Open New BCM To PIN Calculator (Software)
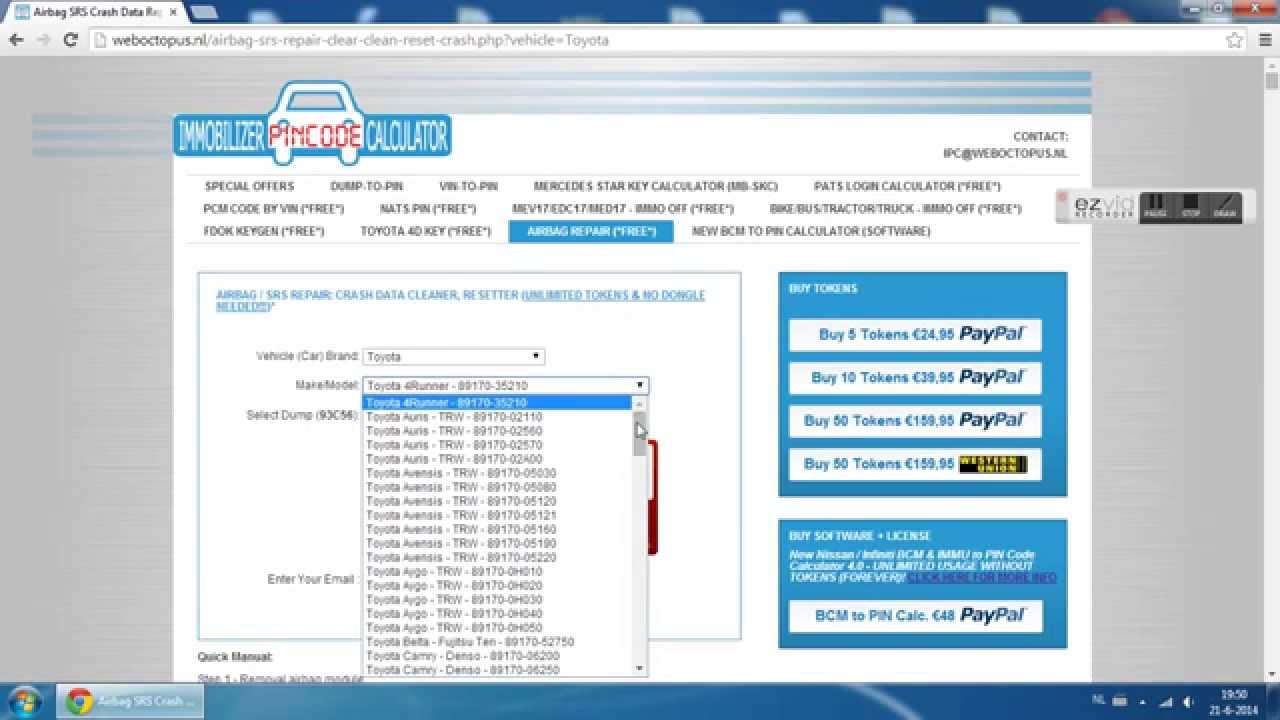This screenshot has height=720, width=1280. click(x=811, y=231)
